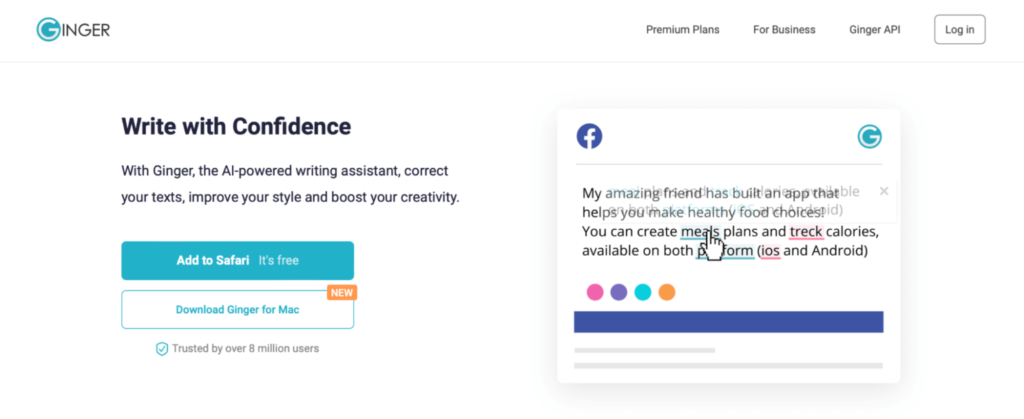Image resolution: width=1024 pixels, height=419 pixels.
Task: Click the shield checkmark trust icon
Action: pyautogui.click(x=161, y=349)
